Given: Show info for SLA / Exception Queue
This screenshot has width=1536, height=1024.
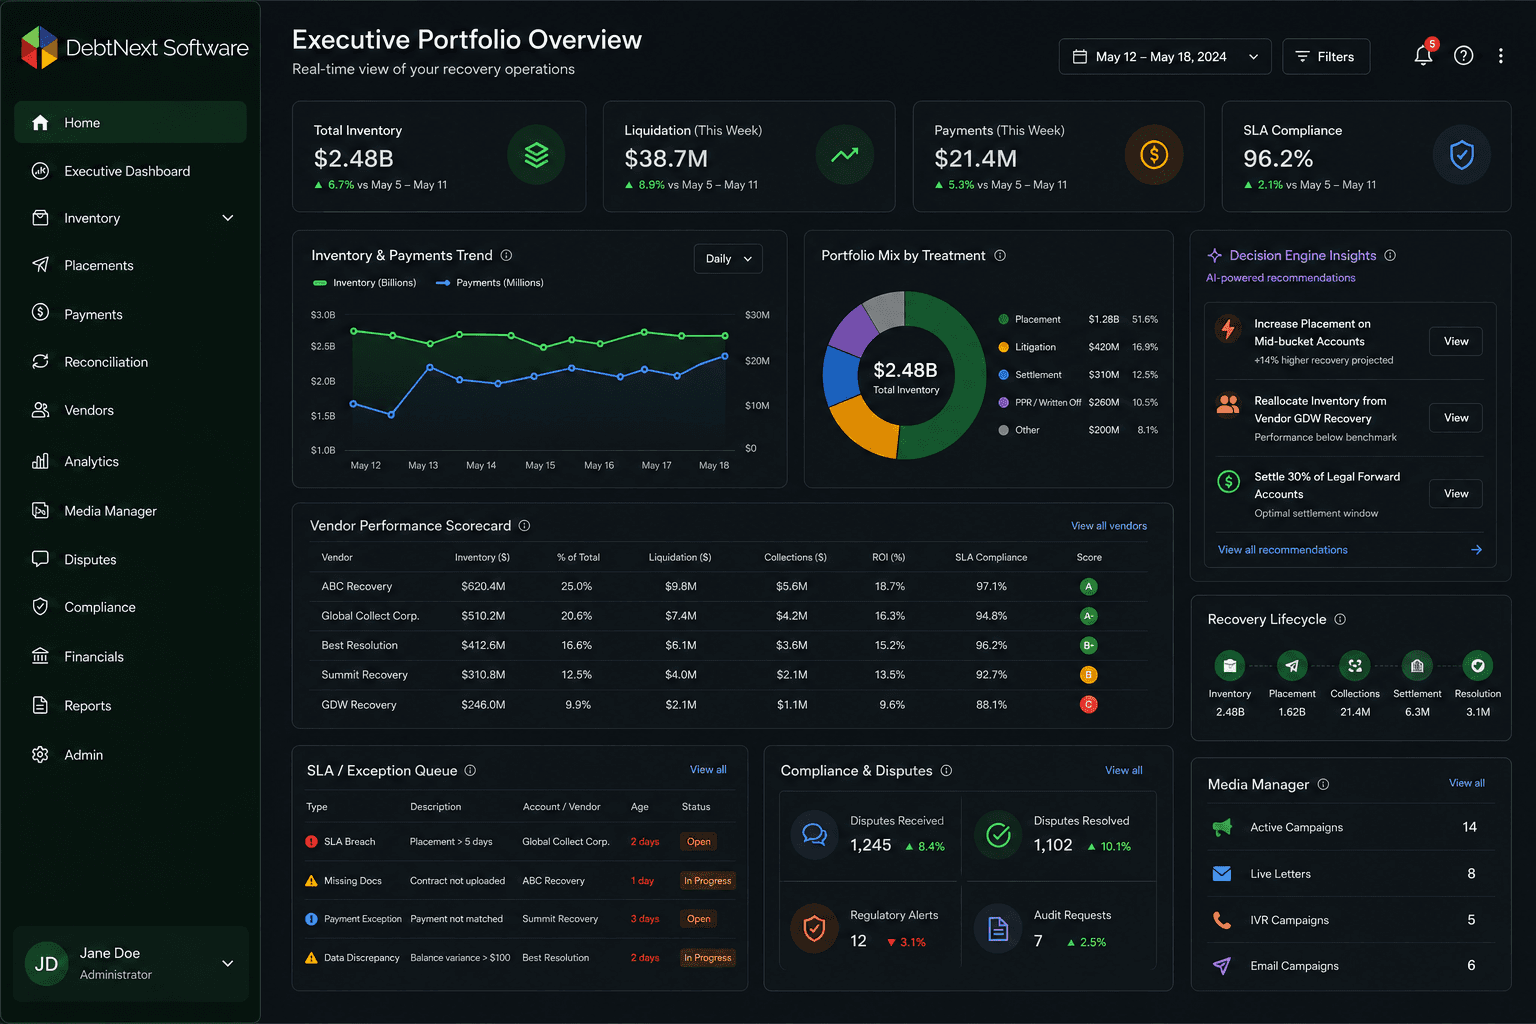Looking at the screenshot, I should pyautogui.click(x=470, y=770).
